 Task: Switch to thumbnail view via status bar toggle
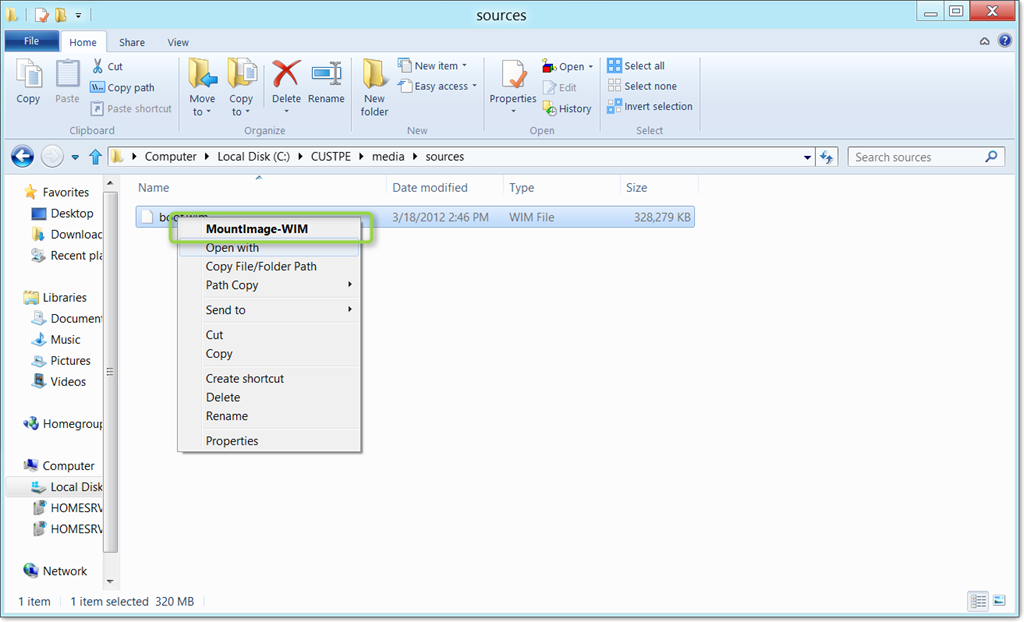(x=998, y=601)
